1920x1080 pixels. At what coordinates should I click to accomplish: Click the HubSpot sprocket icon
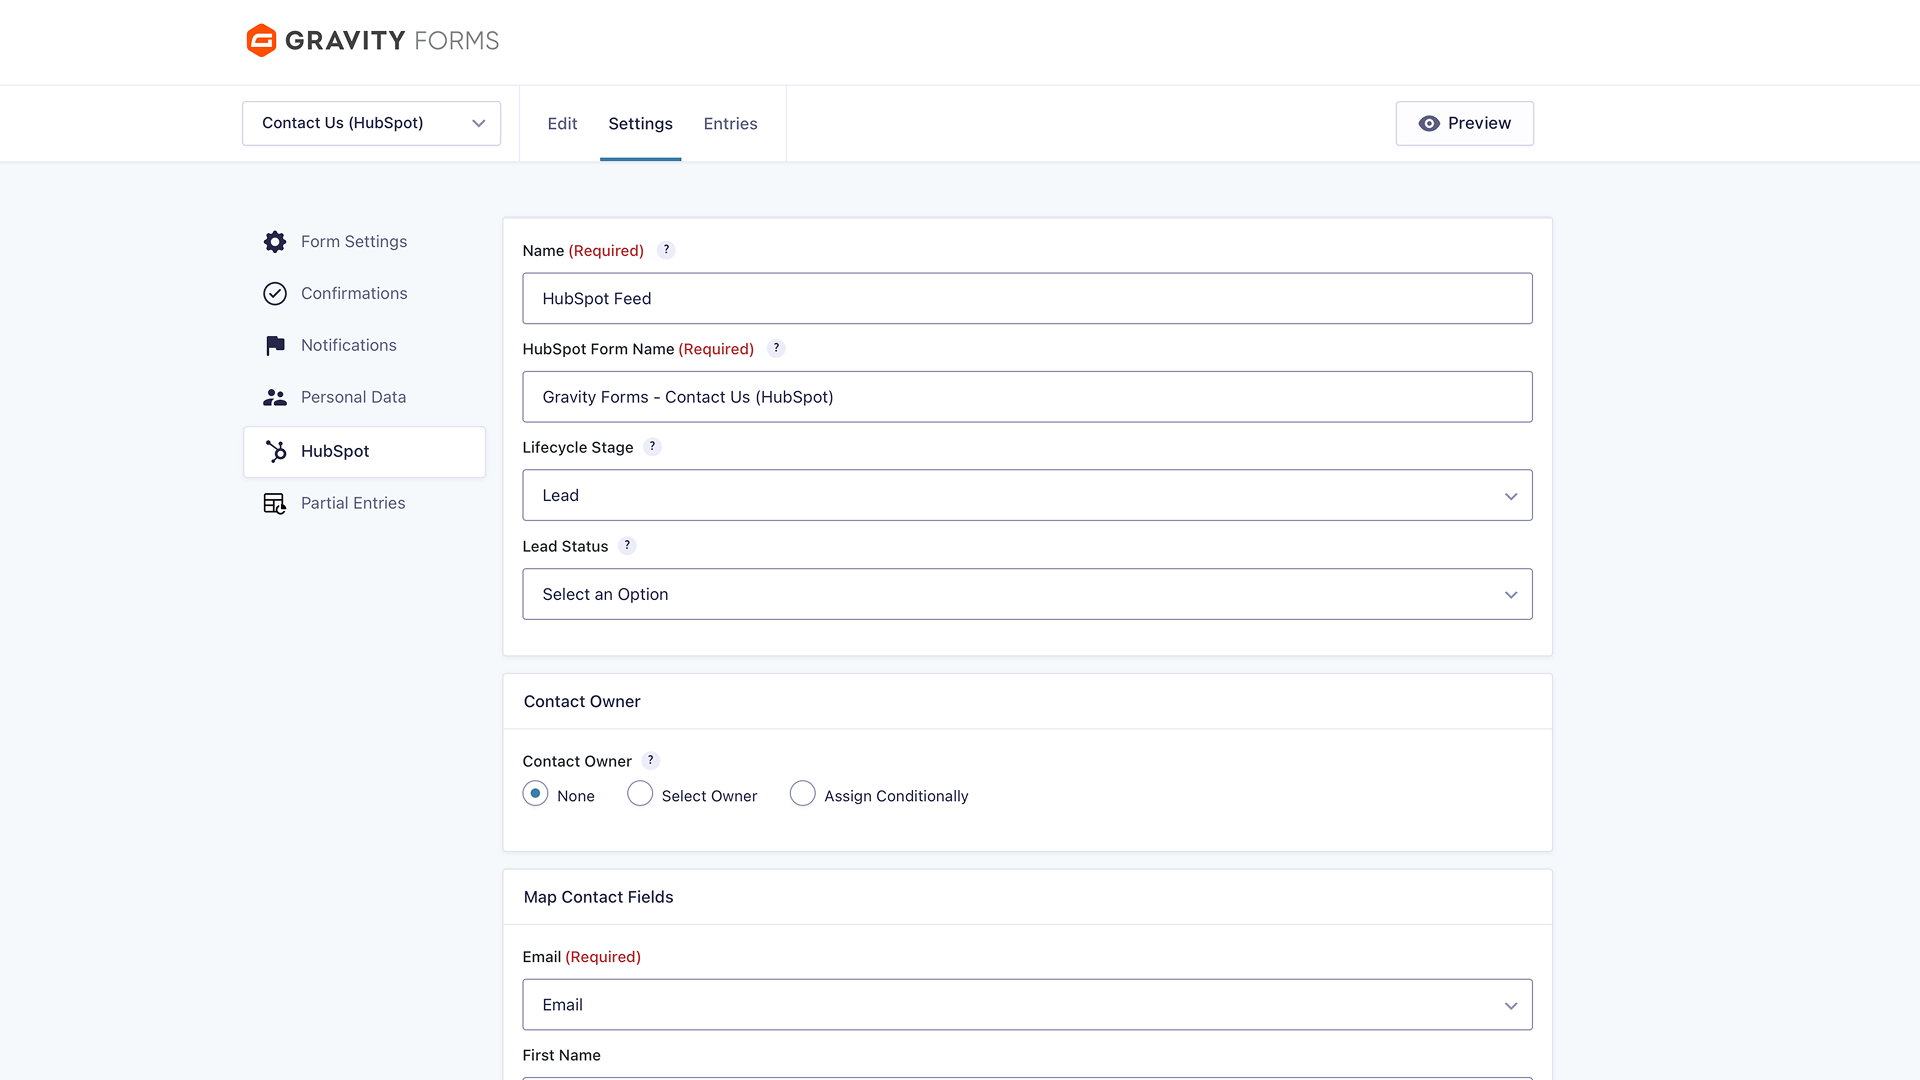276,452
